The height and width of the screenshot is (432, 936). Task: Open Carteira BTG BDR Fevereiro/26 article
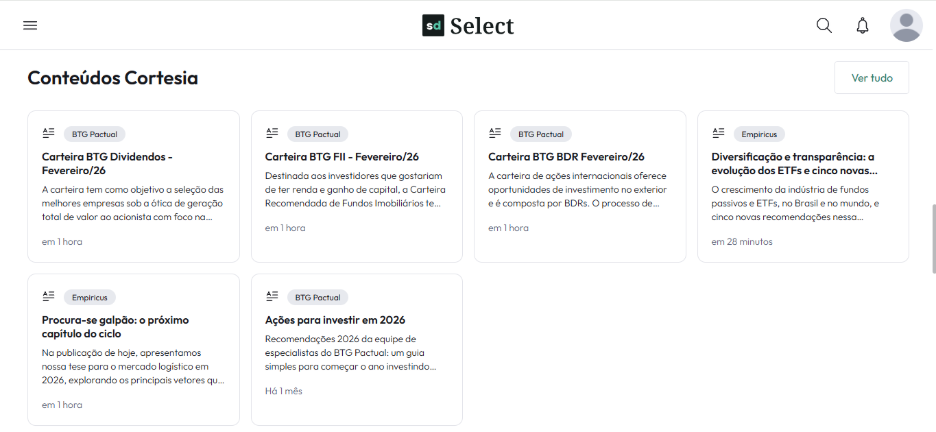click(x=566, y=157)
